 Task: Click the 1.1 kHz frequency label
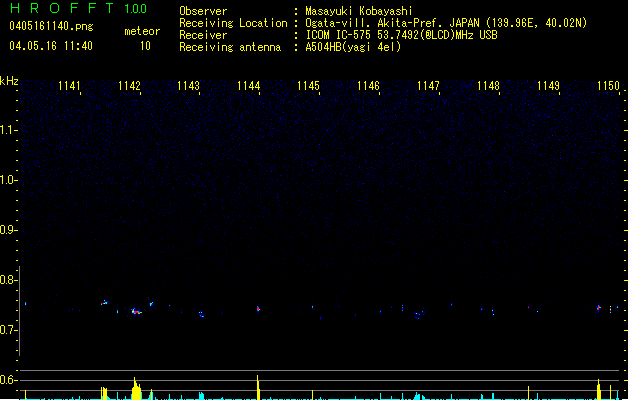click(x=8, y=130)
